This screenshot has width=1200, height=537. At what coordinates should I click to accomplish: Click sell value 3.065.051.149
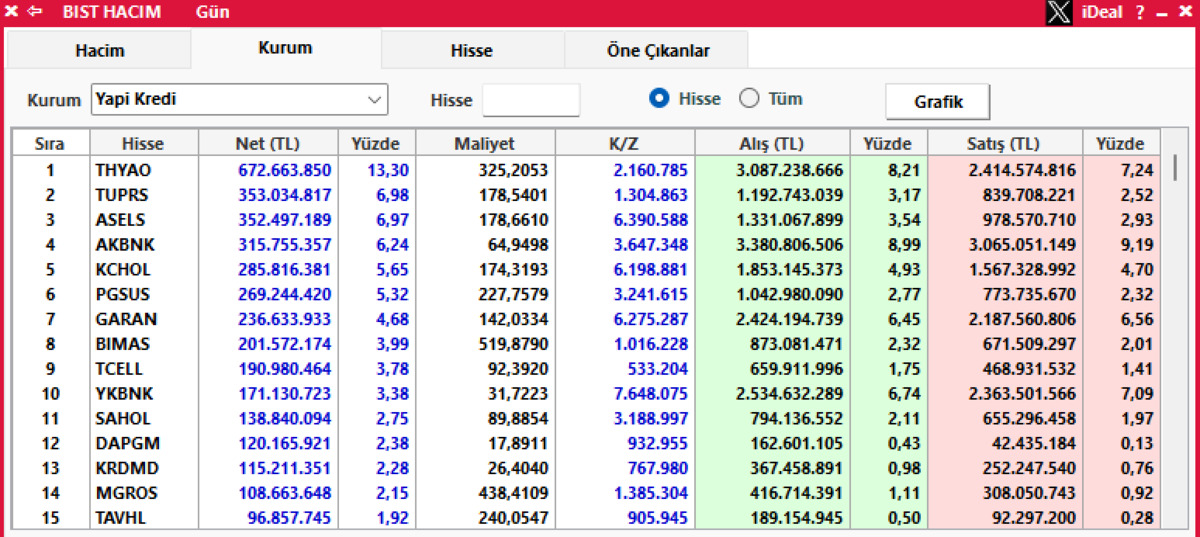pos(1022,244)
